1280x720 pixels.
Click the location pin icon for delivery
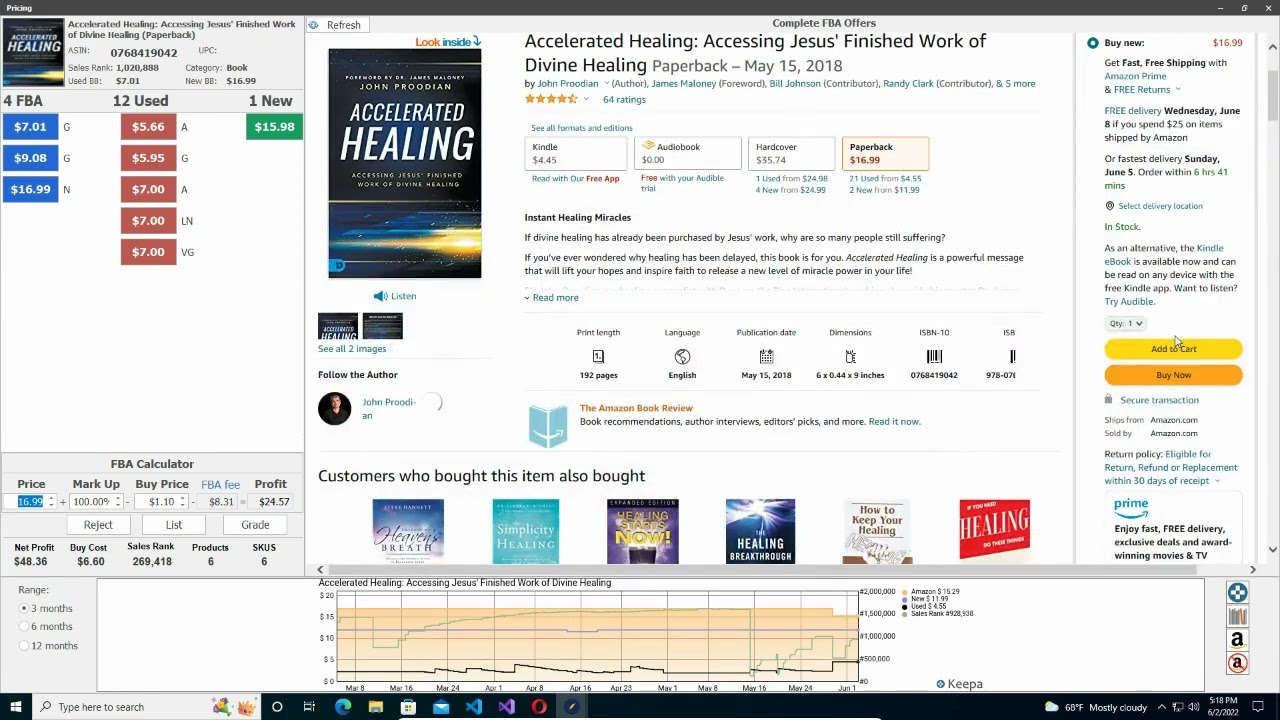click(1109, 206)
